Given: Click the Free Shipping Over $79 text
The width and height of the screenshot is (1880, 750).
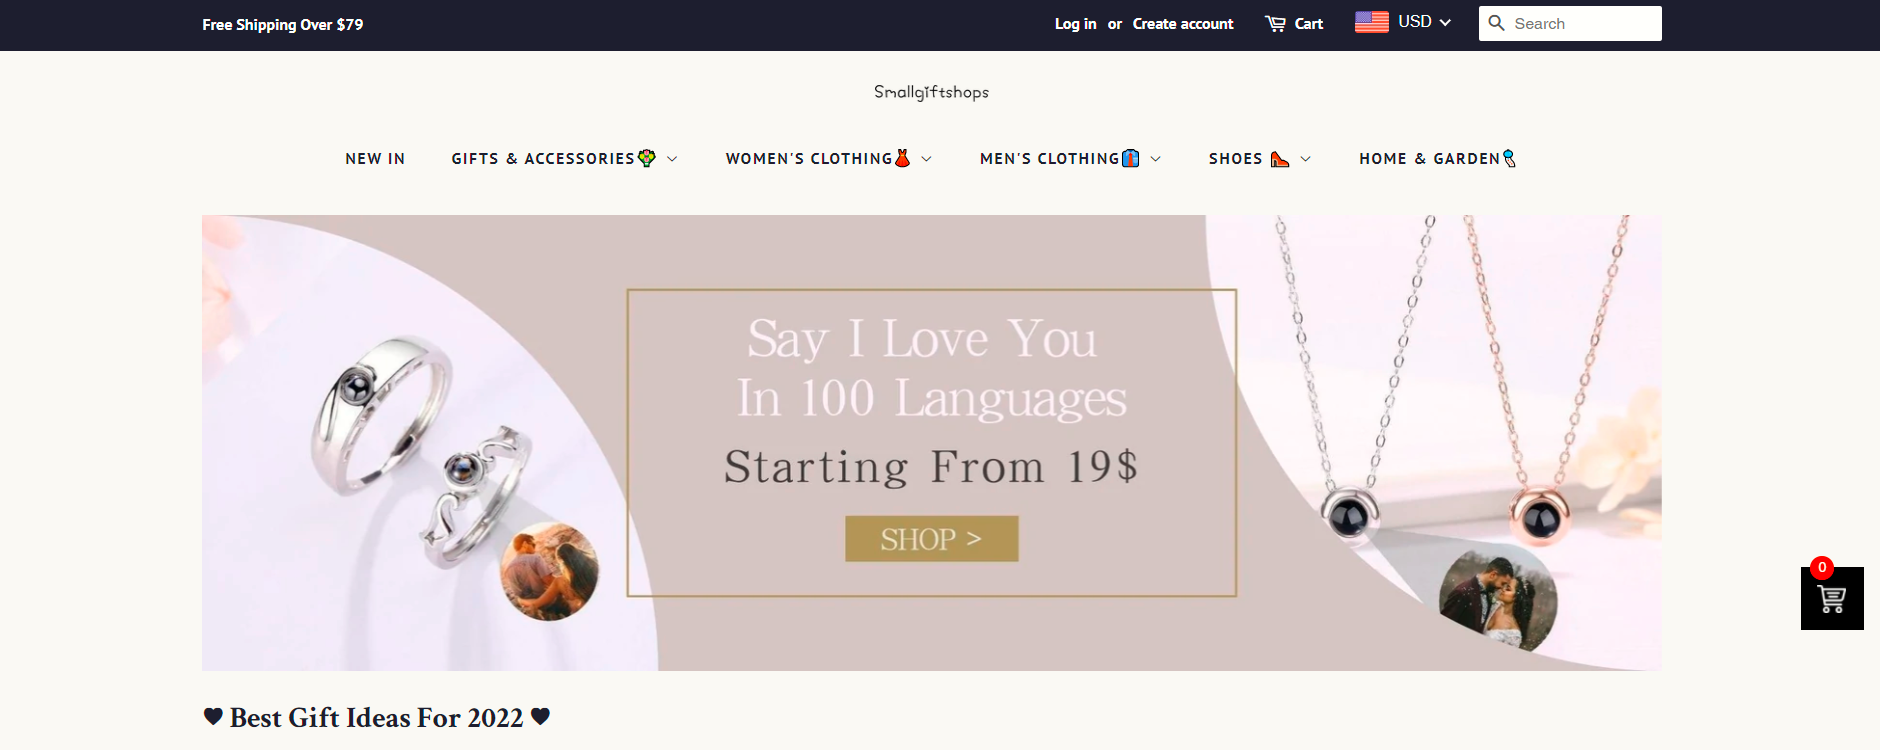Looking at the screenshot, I should (x=282, y=25).
